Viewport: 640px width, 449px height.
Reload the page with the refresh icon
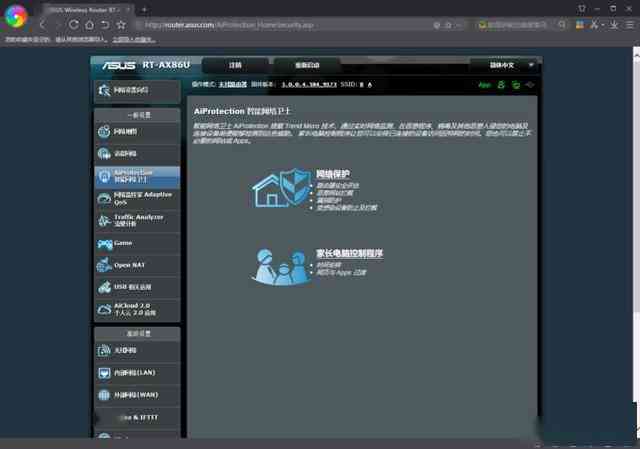click(74, 25)
